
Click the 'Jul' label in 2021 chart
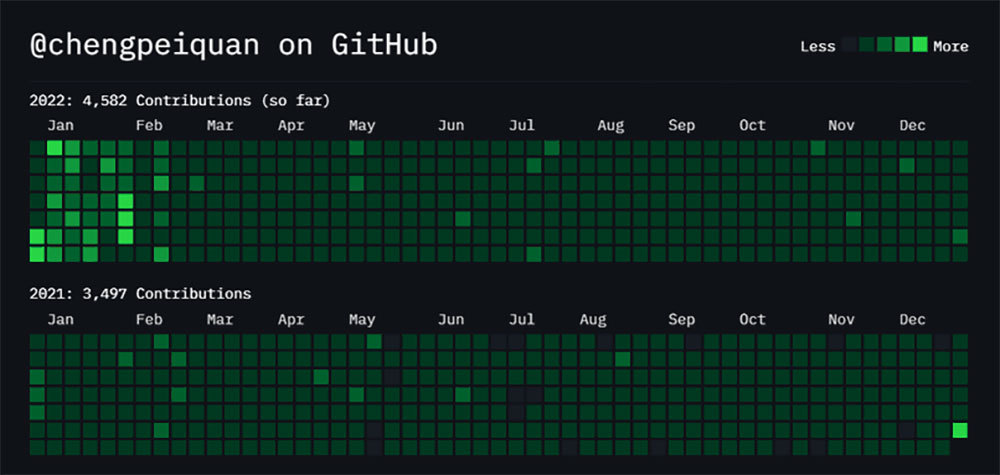522,319
